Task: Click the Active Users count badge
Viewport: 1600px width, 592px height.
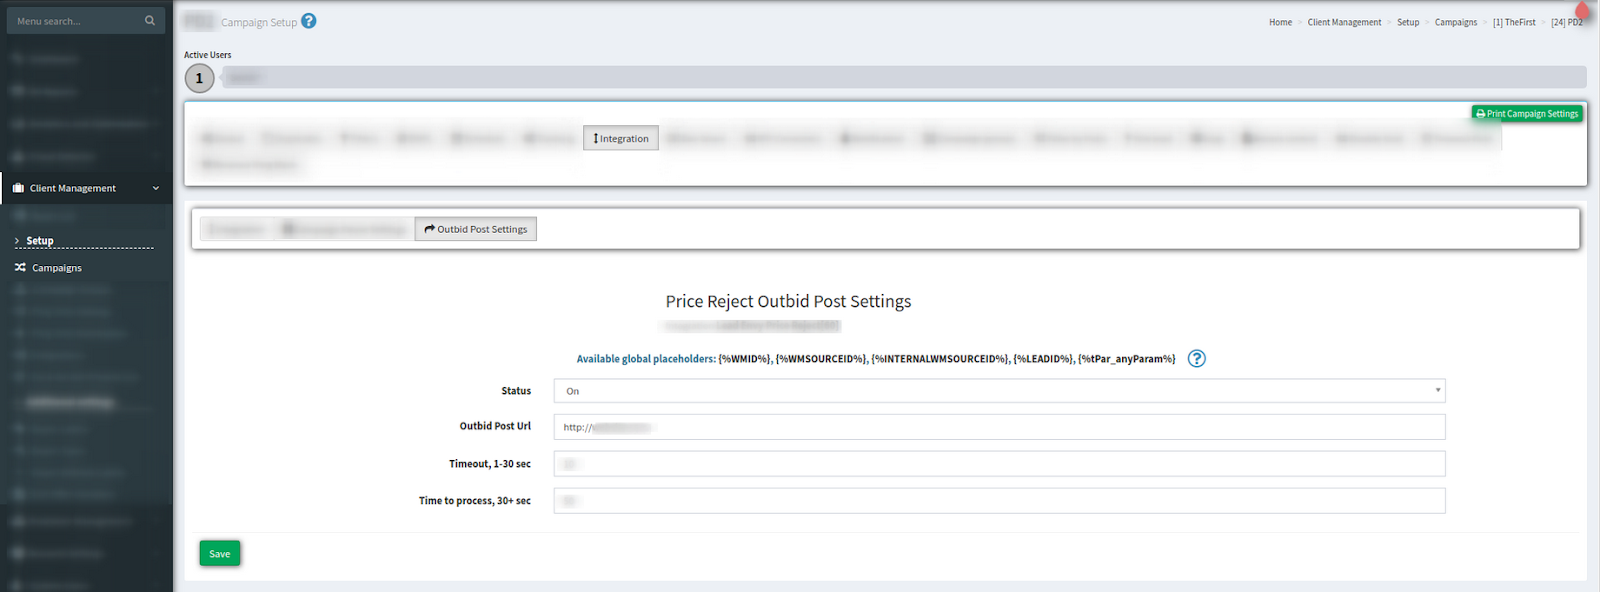Action: tap(199, 78)
